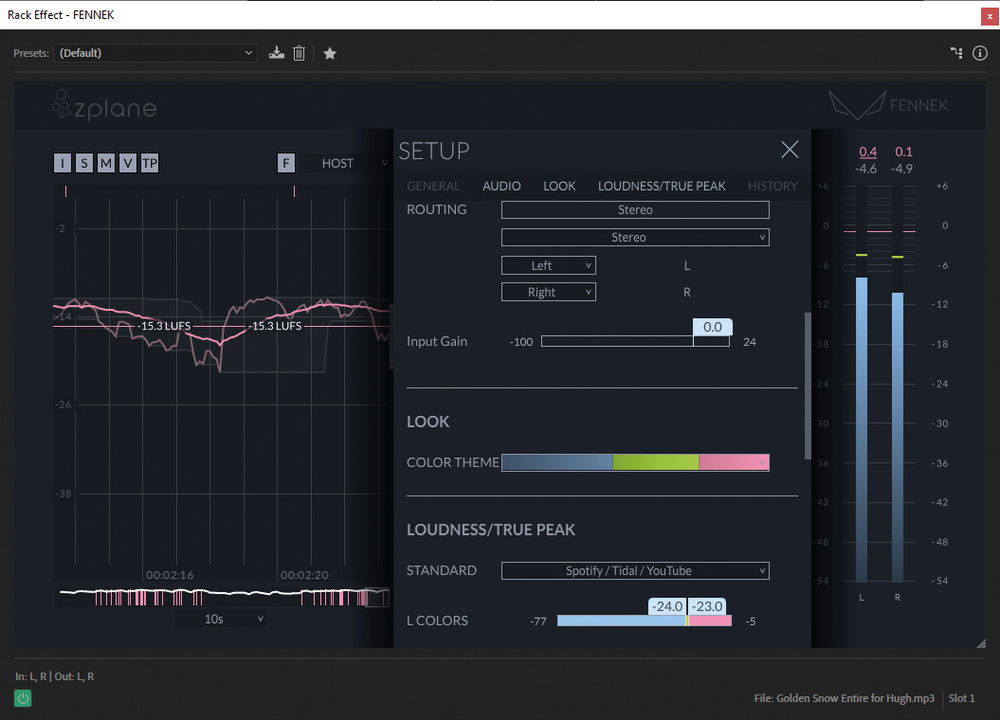The width and height of the screenshot is (1000, 720).
Task: Click the 00:02:20 time label
Action: (x=304, y=575)
